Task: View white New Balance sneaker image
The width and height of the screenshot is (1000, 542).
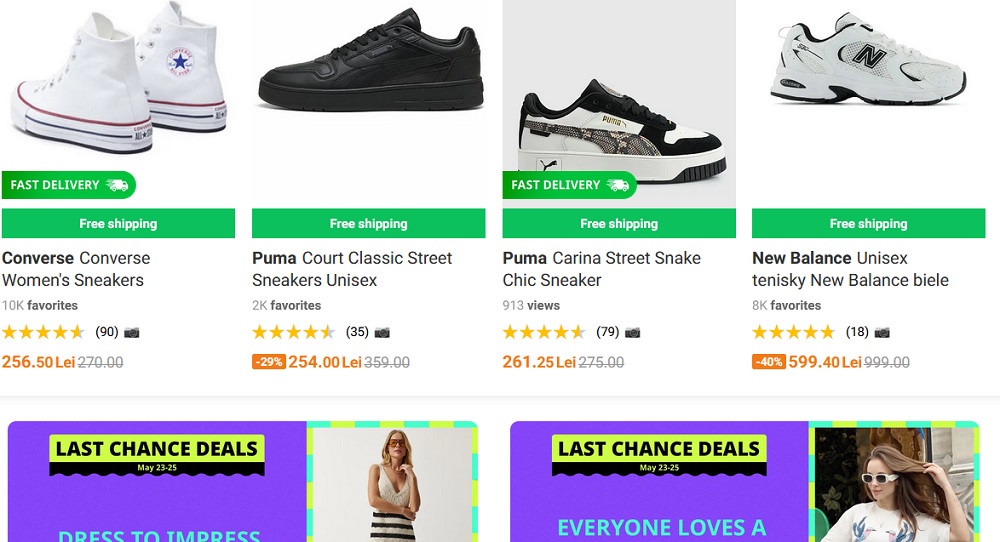Action: point(868,58)
